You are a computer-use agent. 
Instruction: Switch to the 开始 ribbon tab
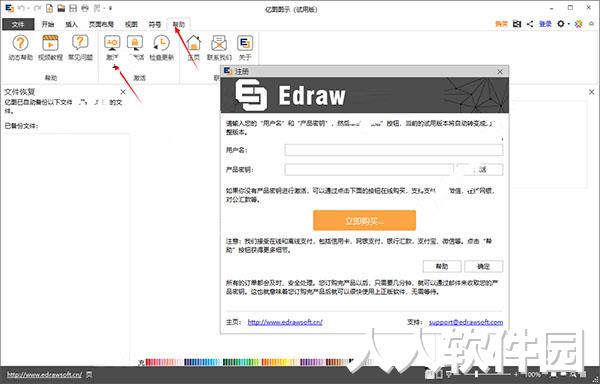click(48, 24)
